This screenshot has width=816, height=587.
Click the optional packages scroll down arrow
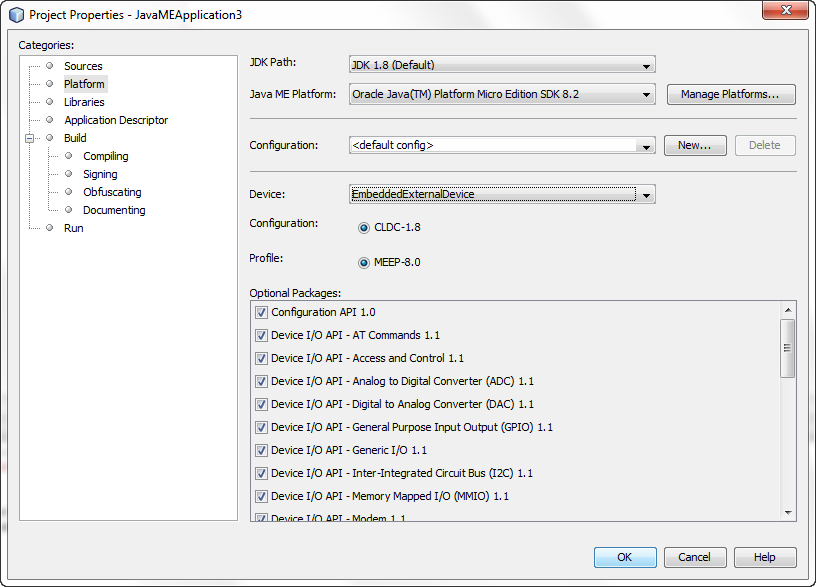point(788,513)
